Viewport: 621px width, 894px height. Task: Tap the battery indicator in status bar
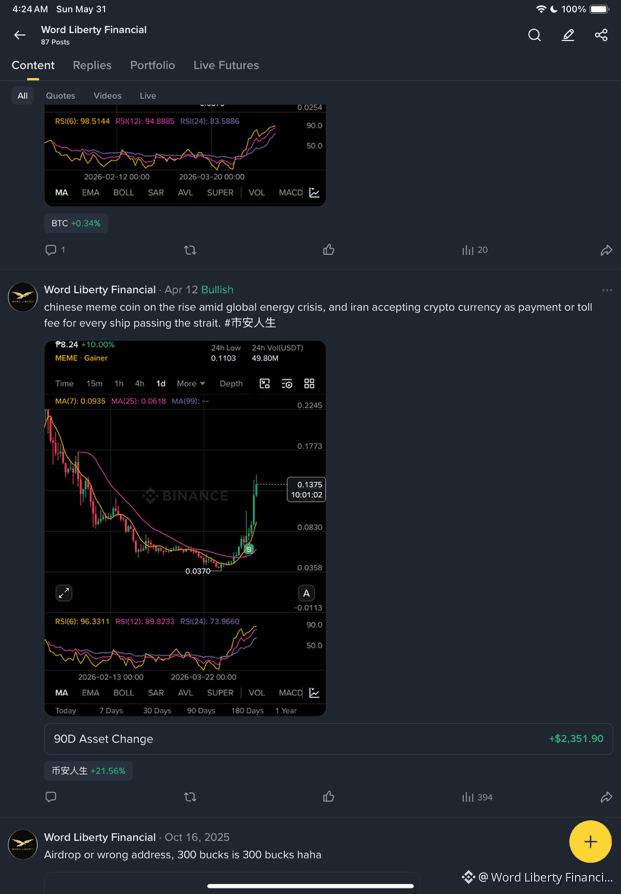point(599,9)
